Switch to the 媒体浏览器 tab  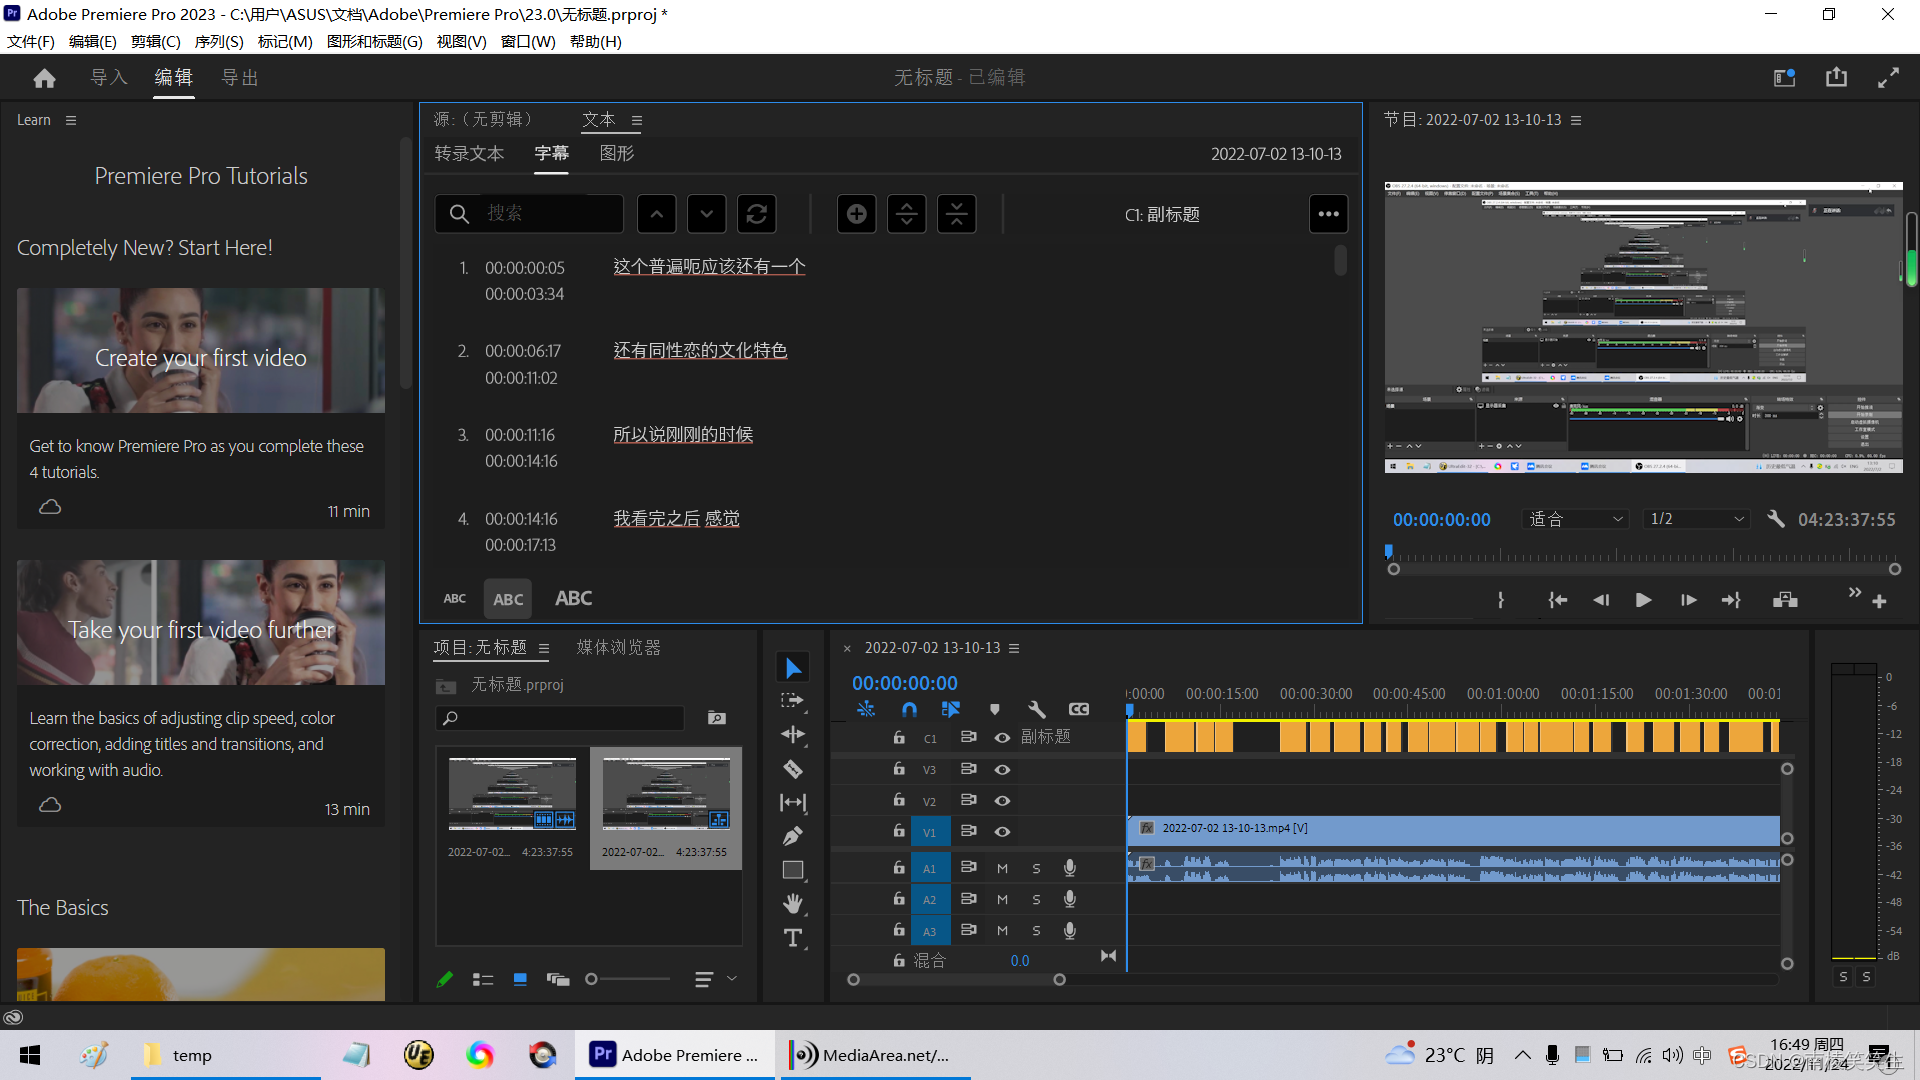pos(619,648)
